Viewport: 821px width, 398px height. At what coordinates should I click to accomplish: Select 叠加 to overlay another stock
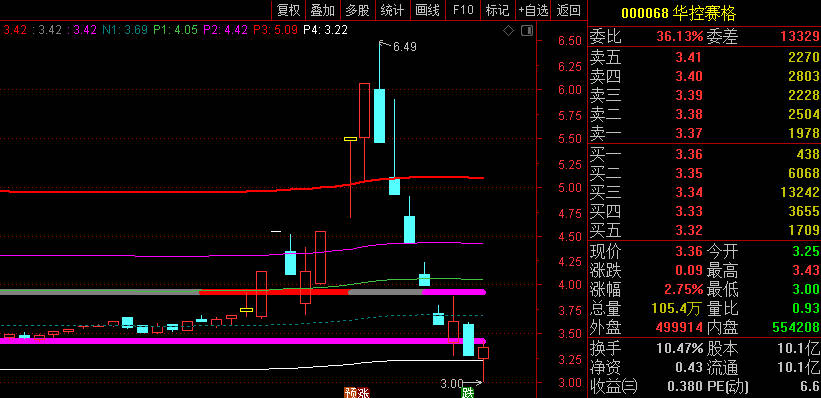pyautogui.click(x=323, y=9)
